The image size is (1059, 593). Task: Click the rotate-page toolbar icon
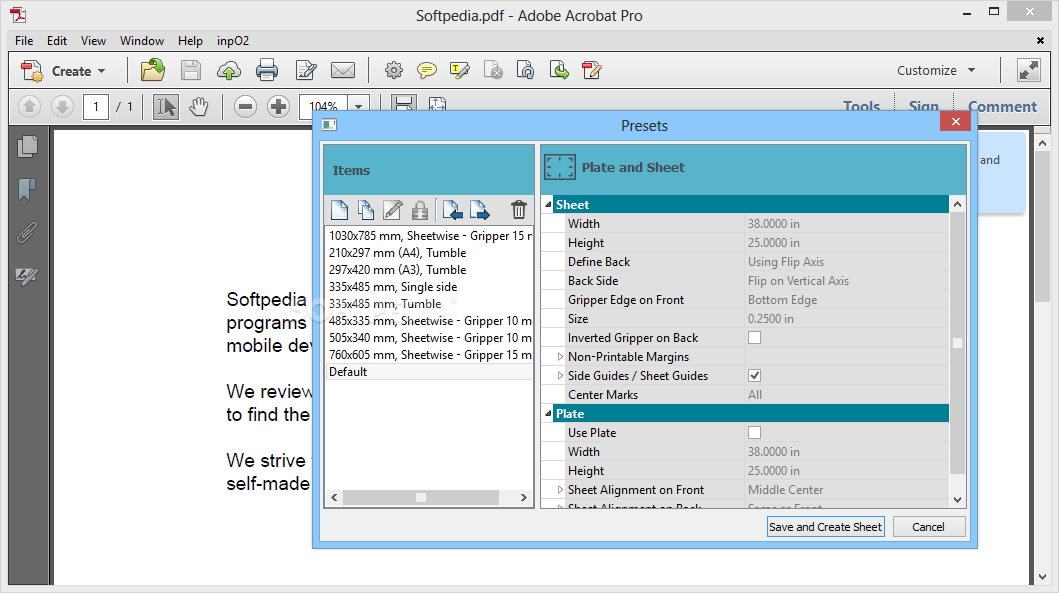tap(525, 70)
